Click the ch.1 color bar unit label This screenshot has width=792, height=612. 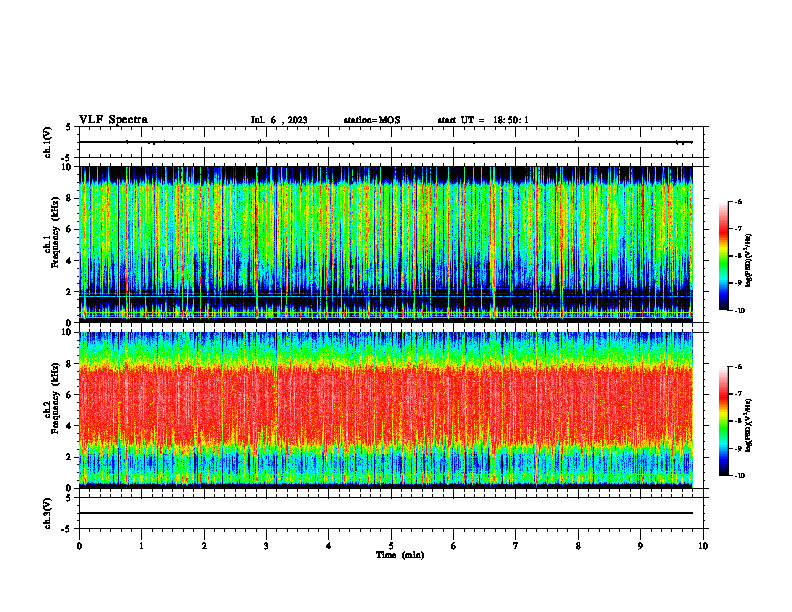(749, 260)
